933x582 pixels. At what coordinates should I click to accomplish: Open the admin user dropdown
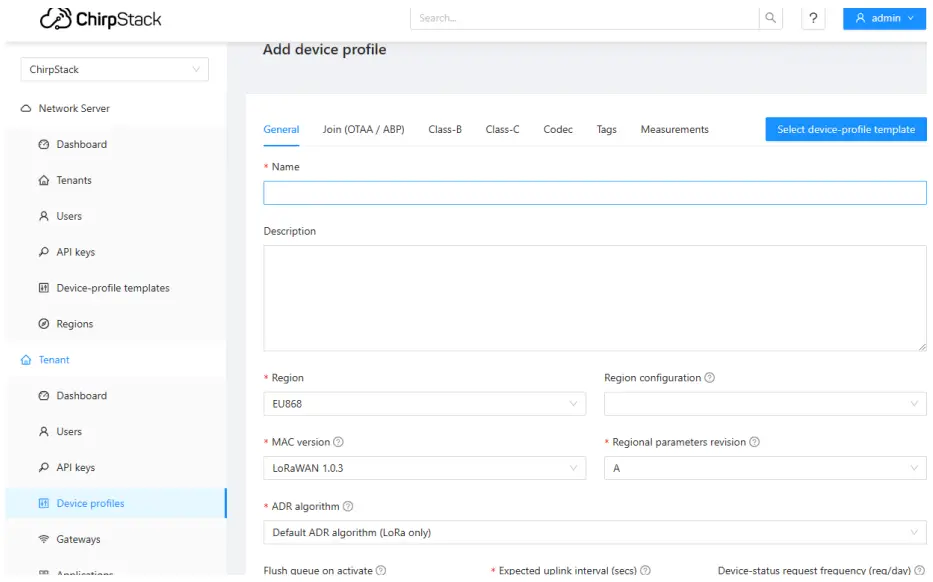coord(884,18)
